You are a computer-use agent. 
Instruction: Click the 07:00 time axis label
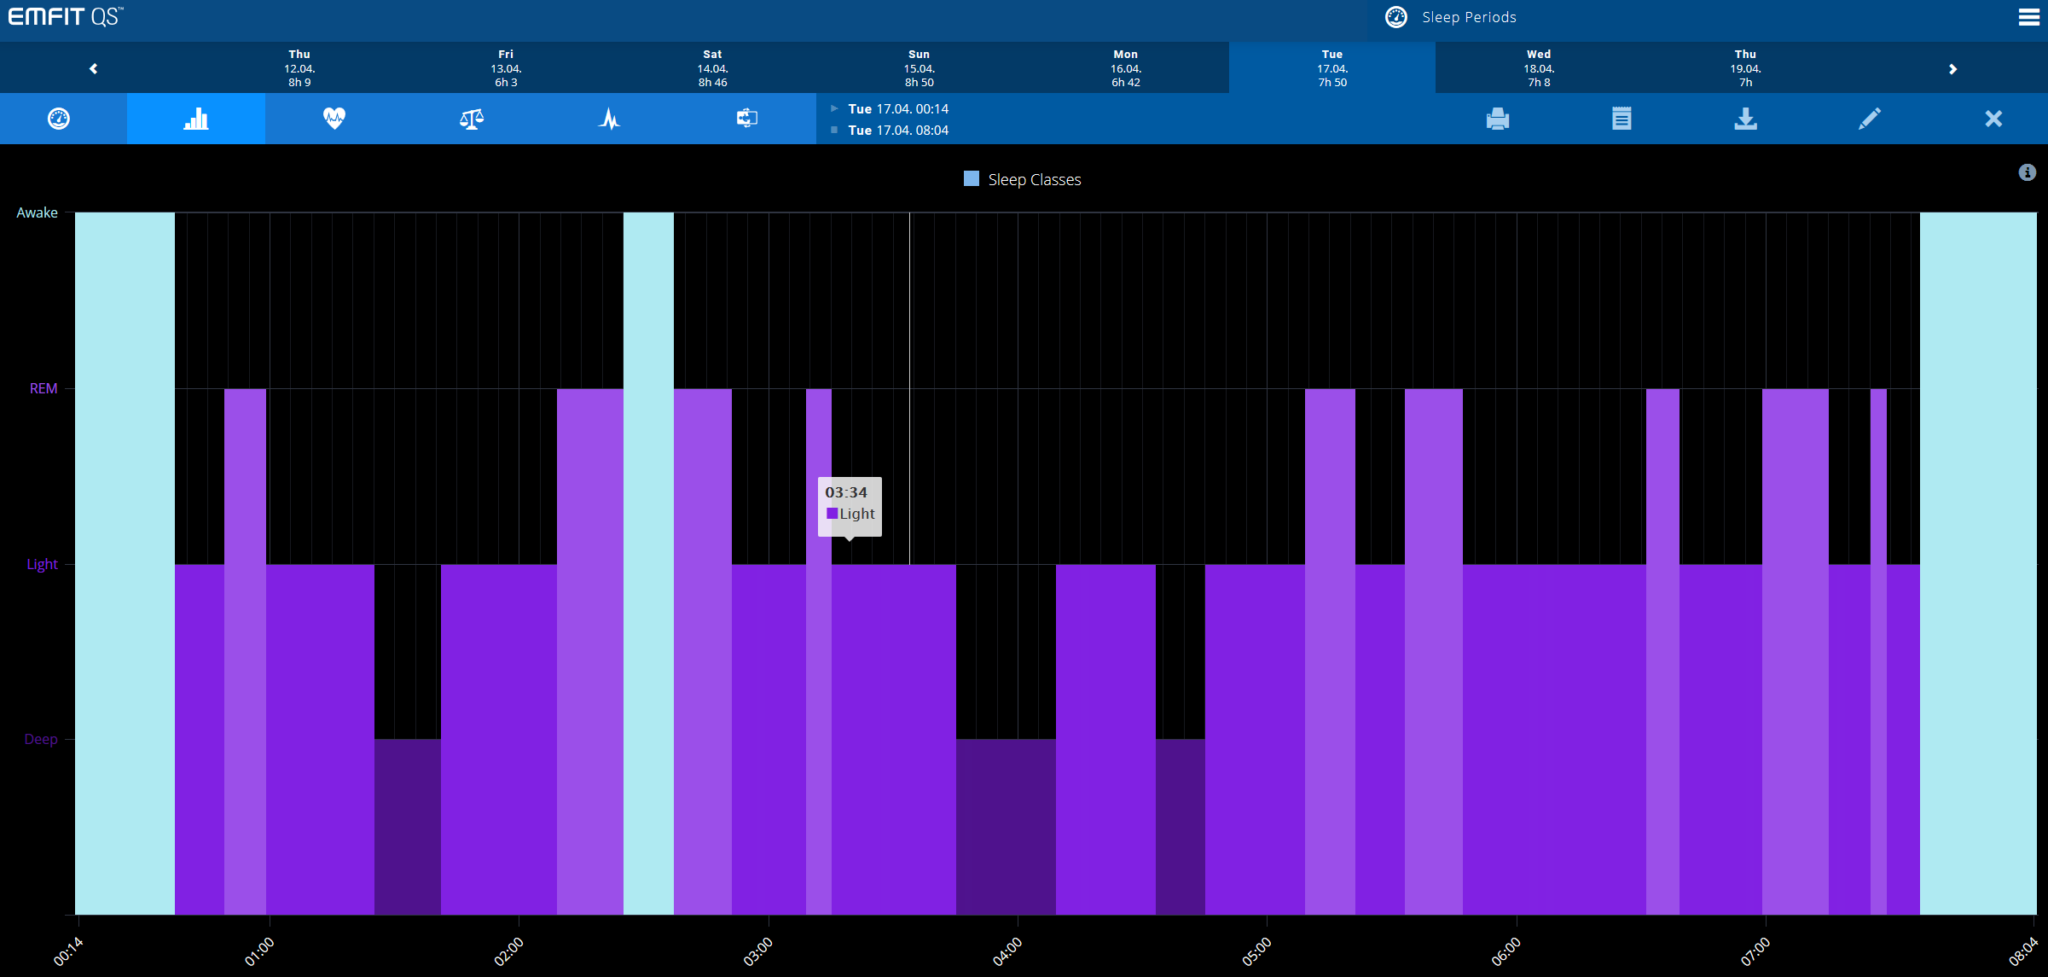(1755, 952)
